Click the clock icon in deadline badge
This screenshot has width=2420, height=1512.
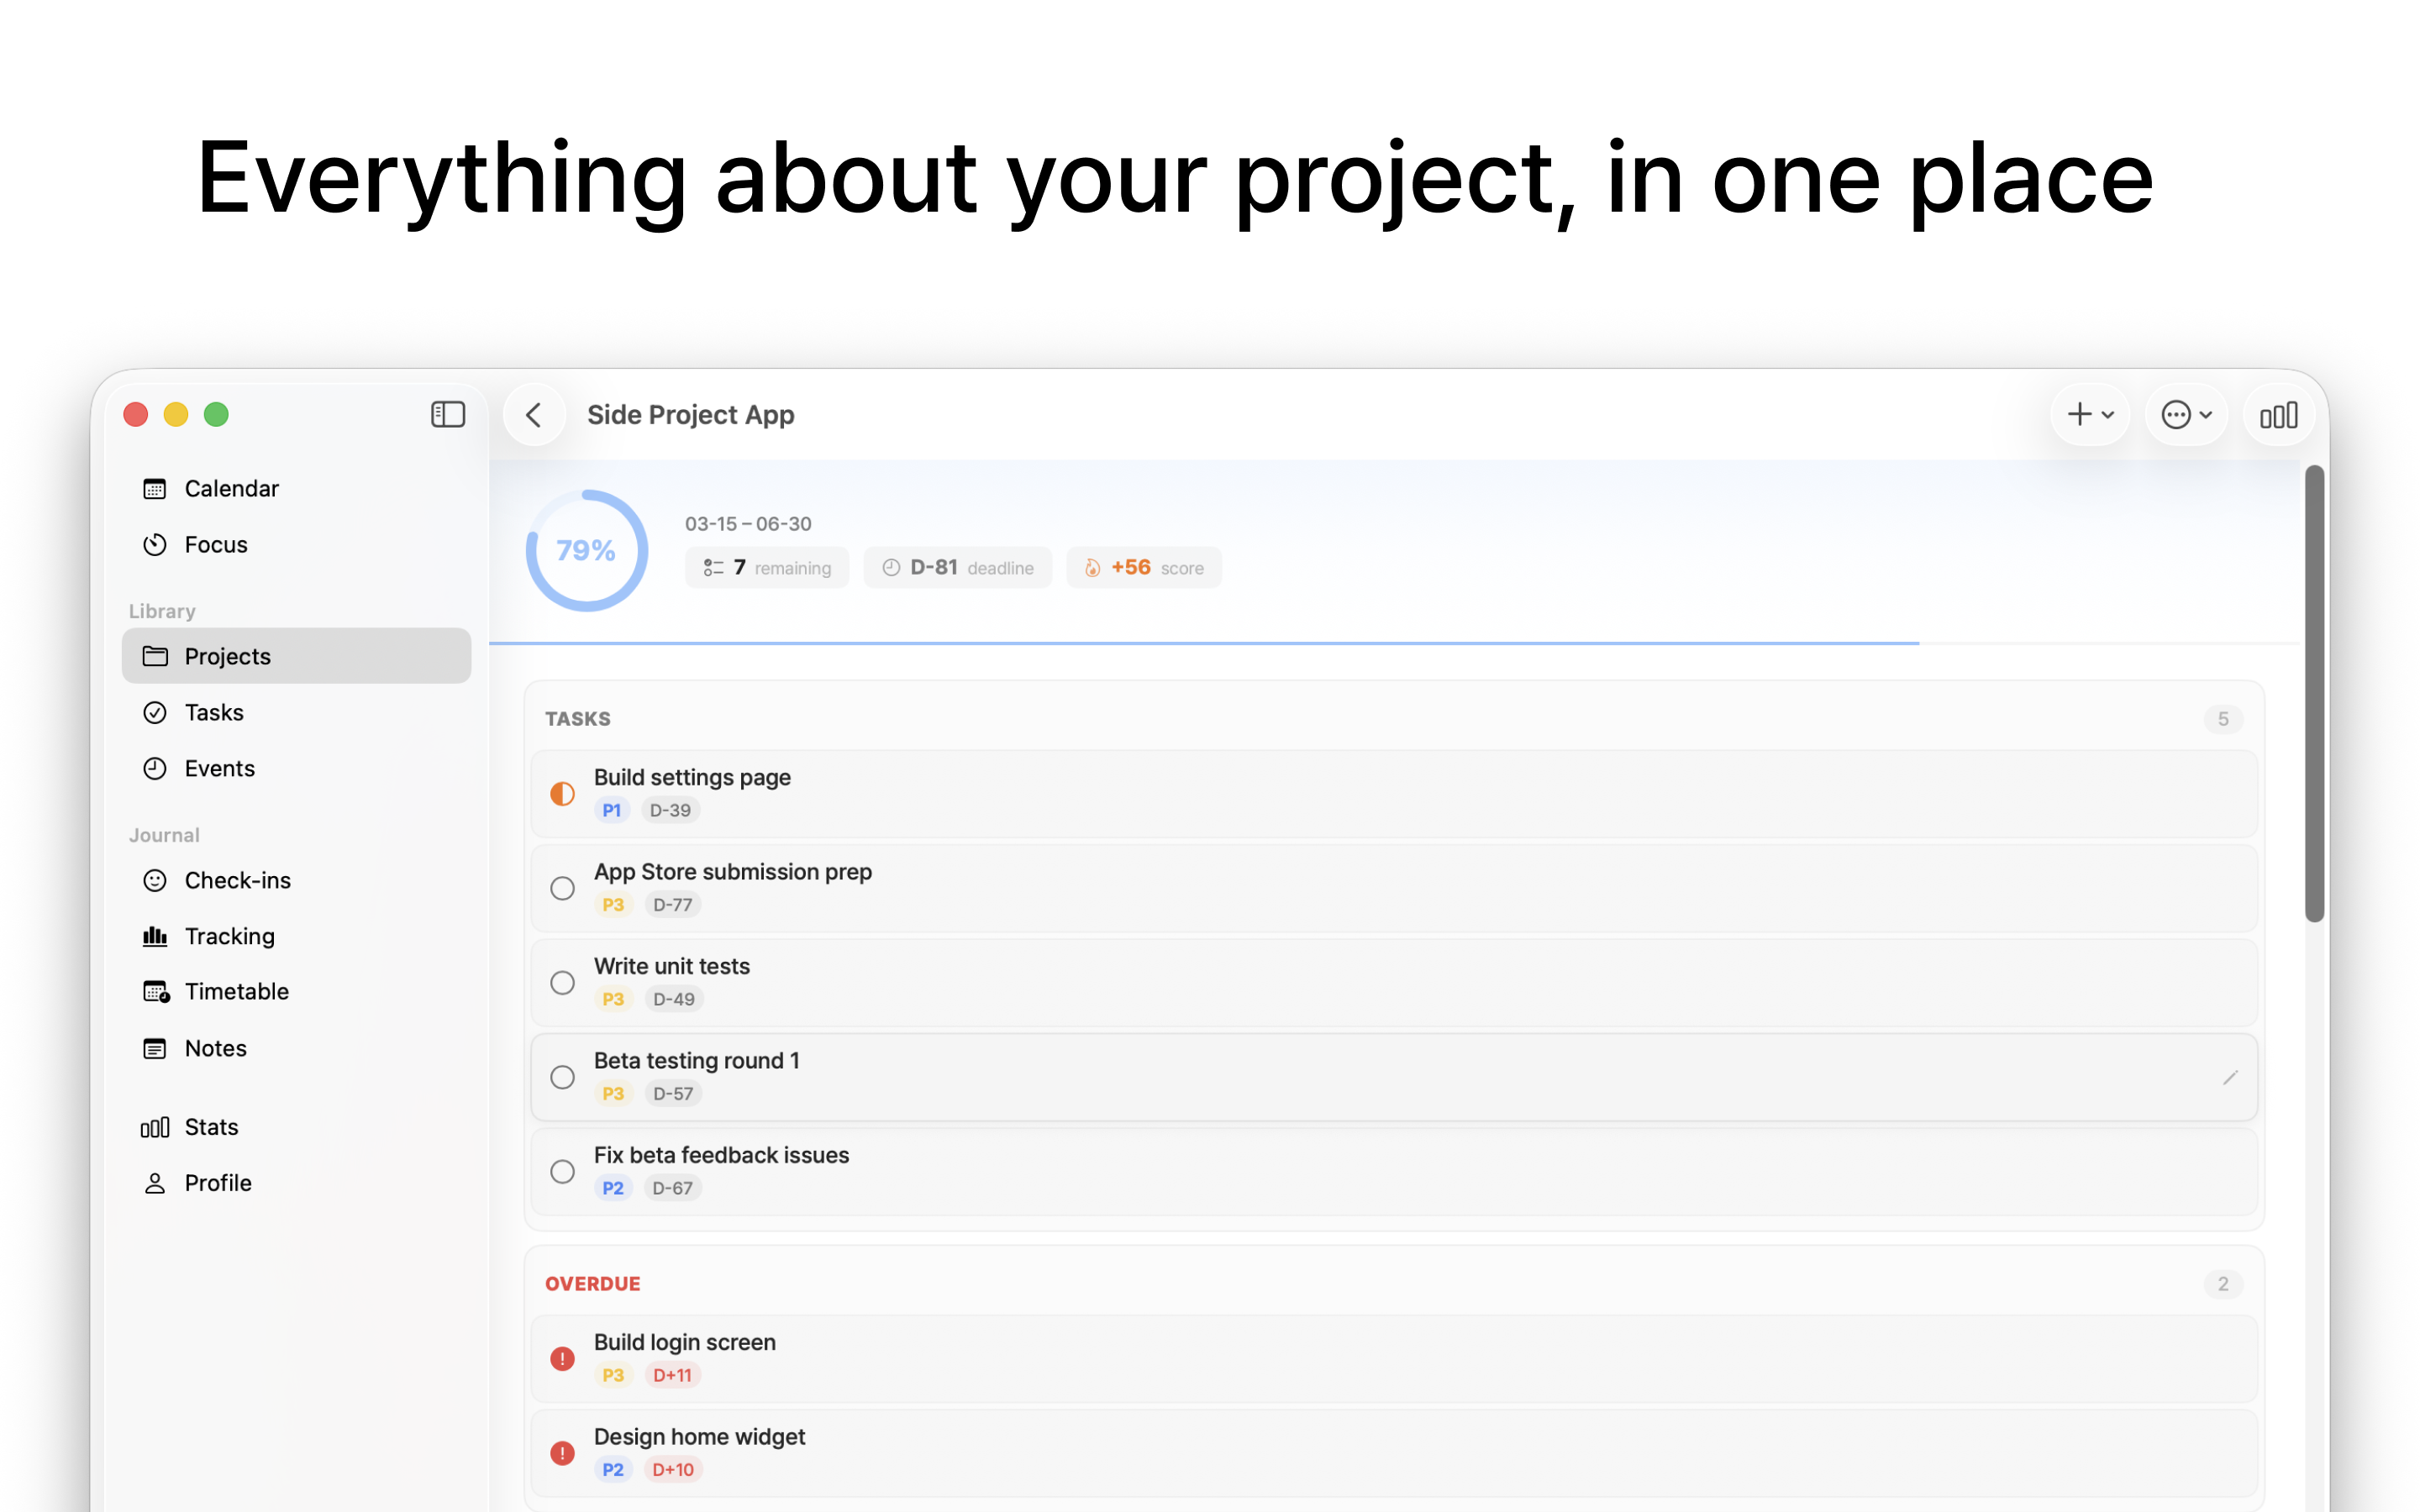pos(890,568)
